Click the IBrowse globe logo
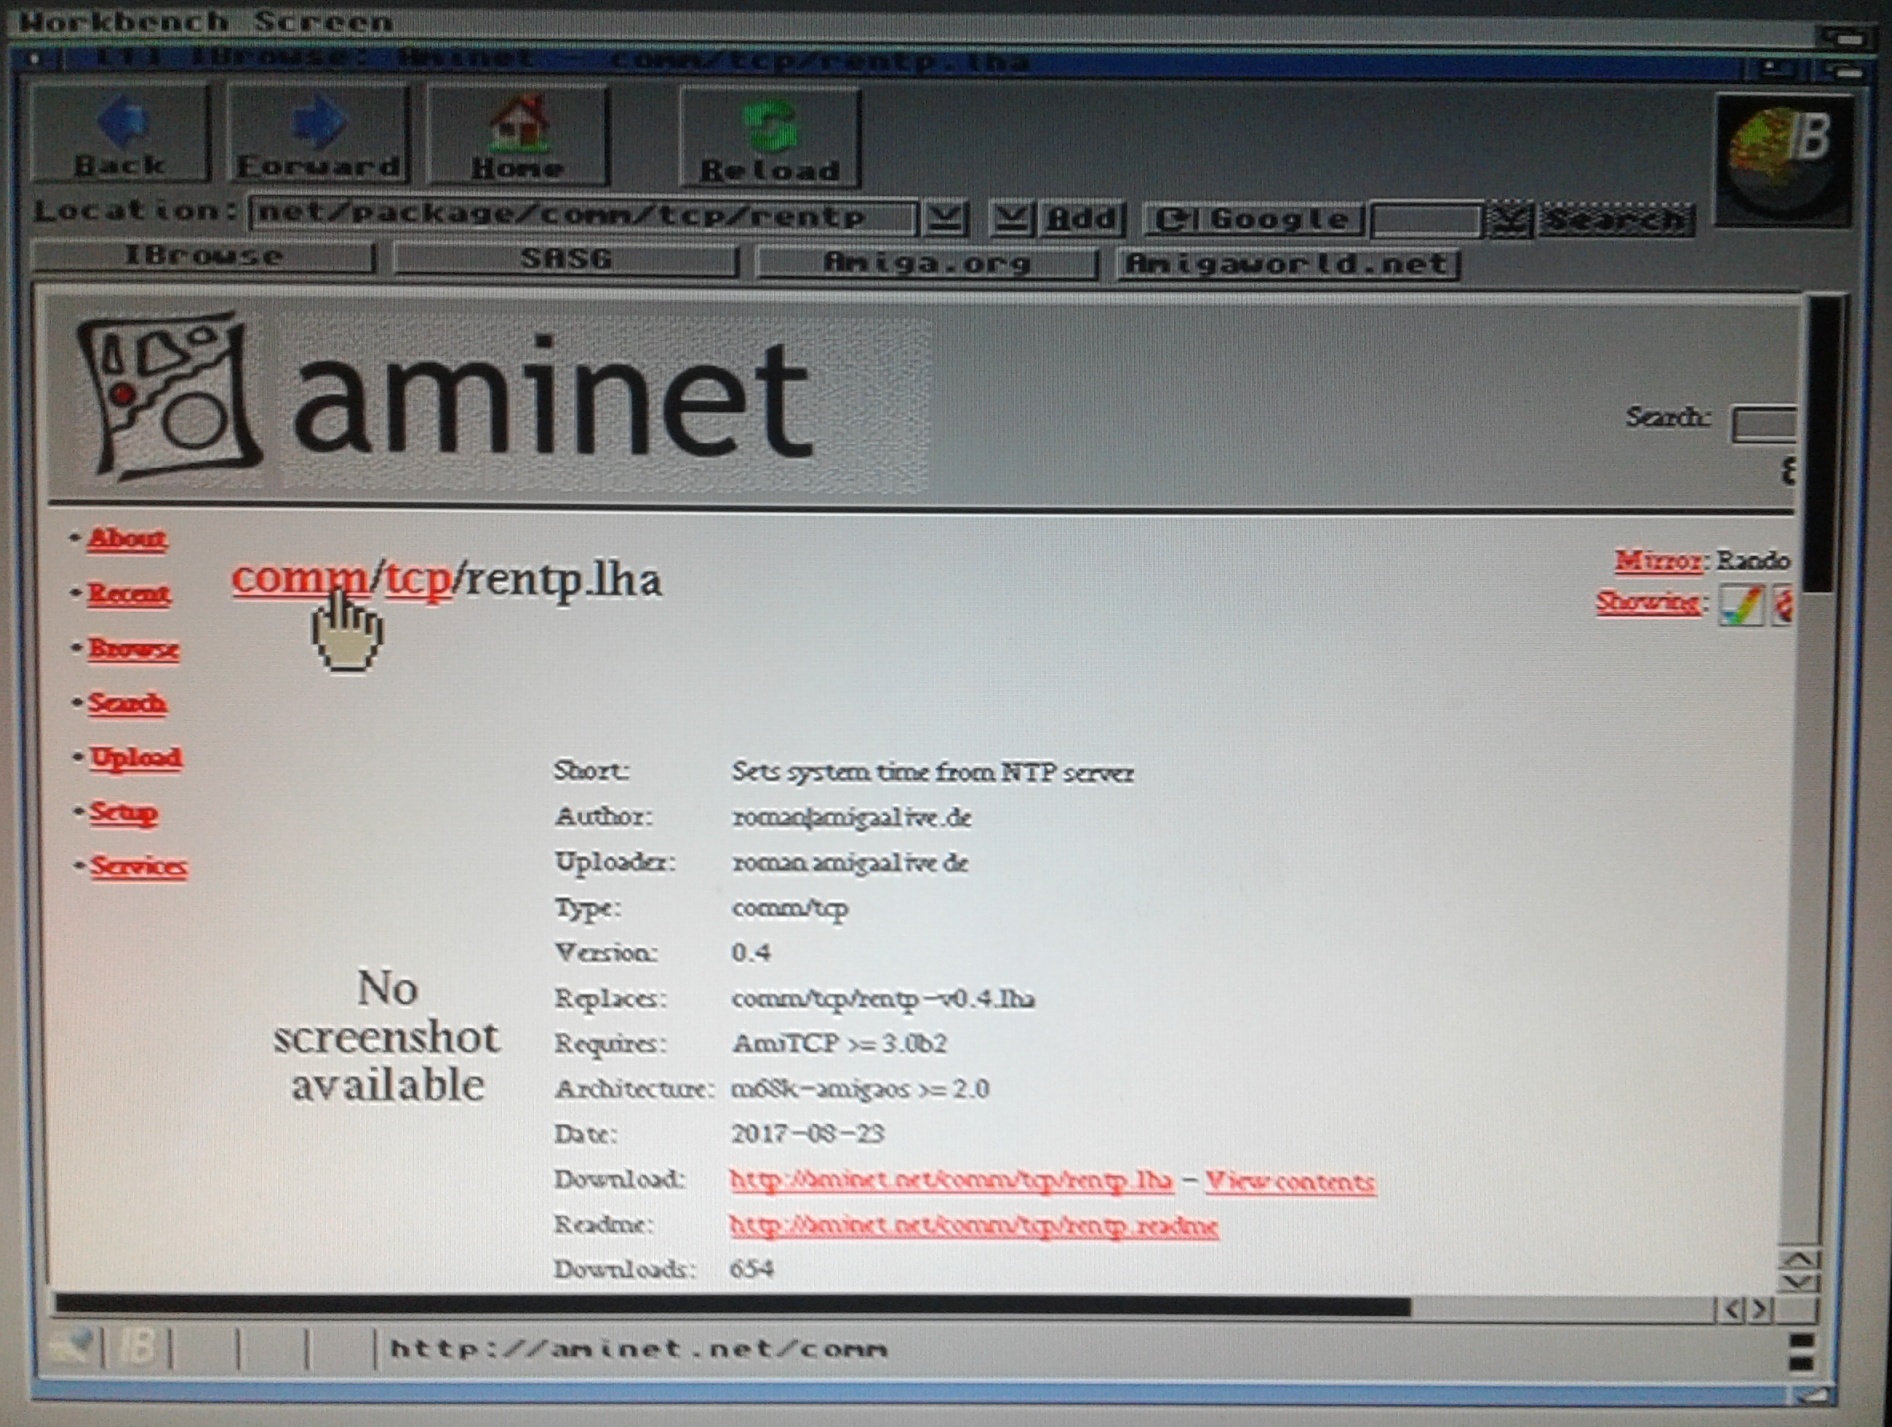This screenshot has height=1427, width=1892. point(1784,160)
